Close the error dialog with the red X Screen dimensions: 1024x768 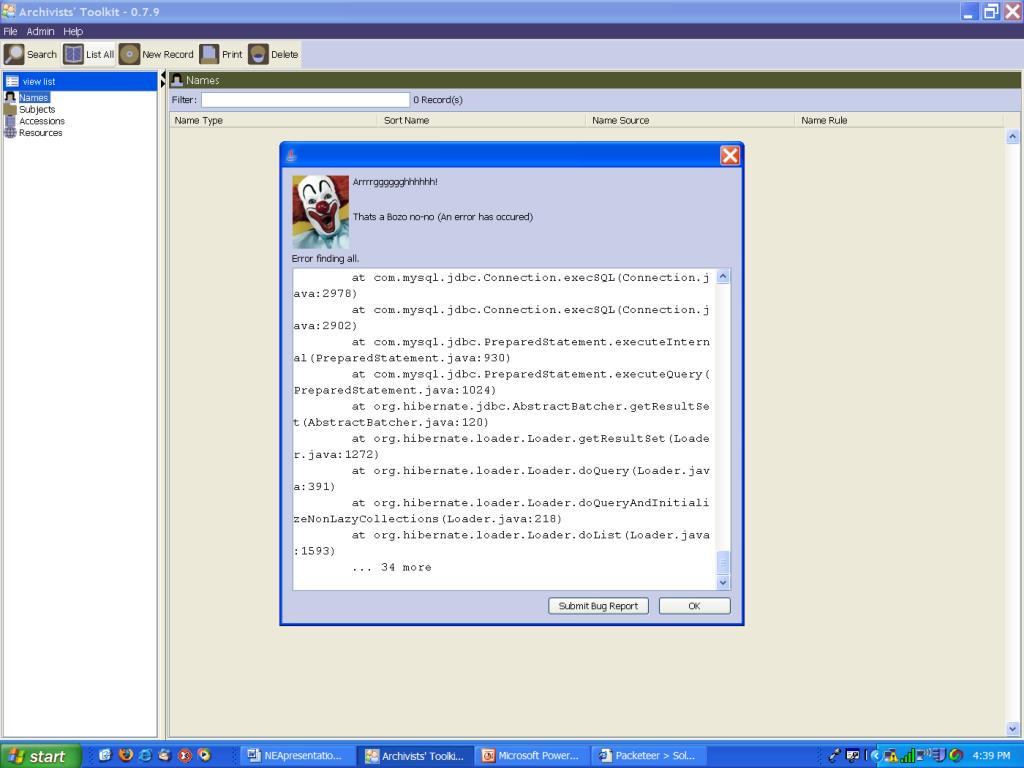[x=729, y=155]
